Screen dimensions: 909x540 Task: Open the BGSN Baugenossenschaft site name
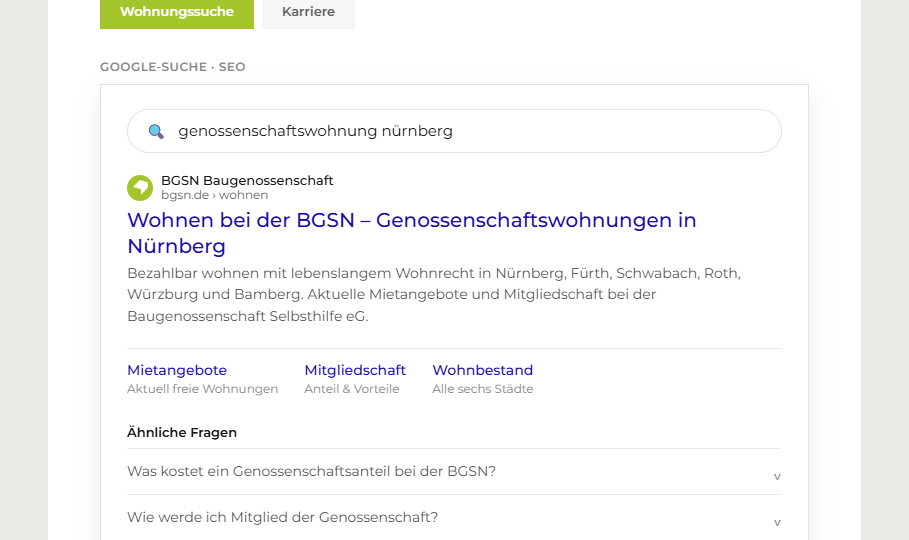point(247,180)
